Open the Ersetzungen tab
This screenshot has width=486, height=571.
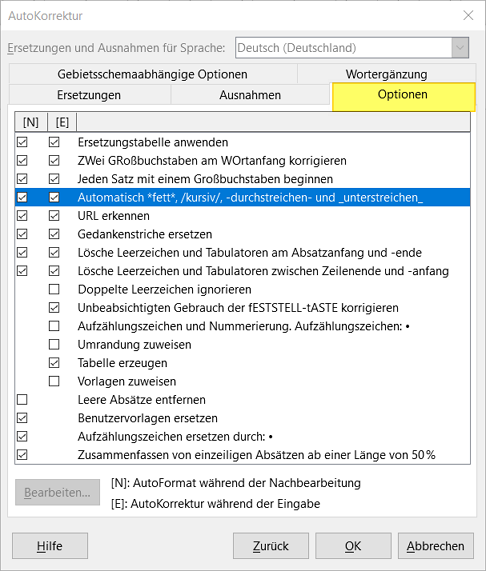pyautogui.click(x=90, y=95)
